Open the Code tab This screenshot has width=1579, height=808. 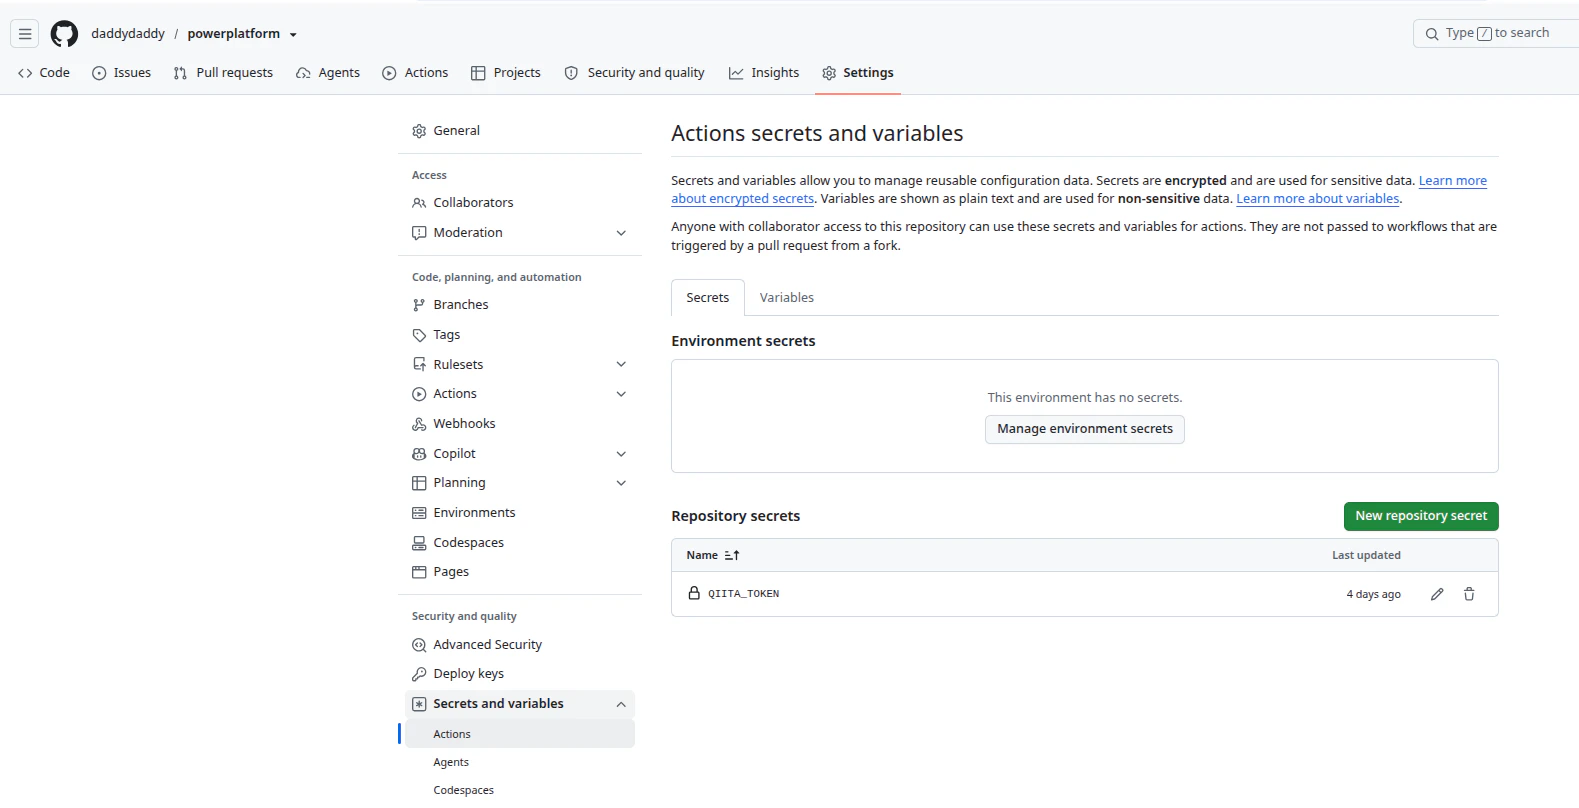44,73
